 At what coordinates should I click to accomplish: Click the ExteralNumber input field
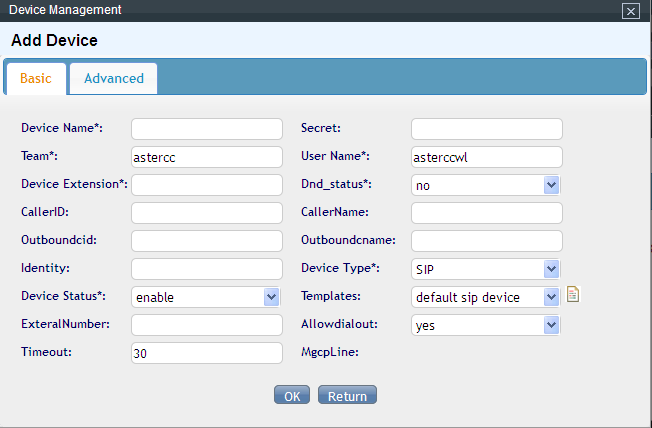pyautogui.click(x=207, y=325)
